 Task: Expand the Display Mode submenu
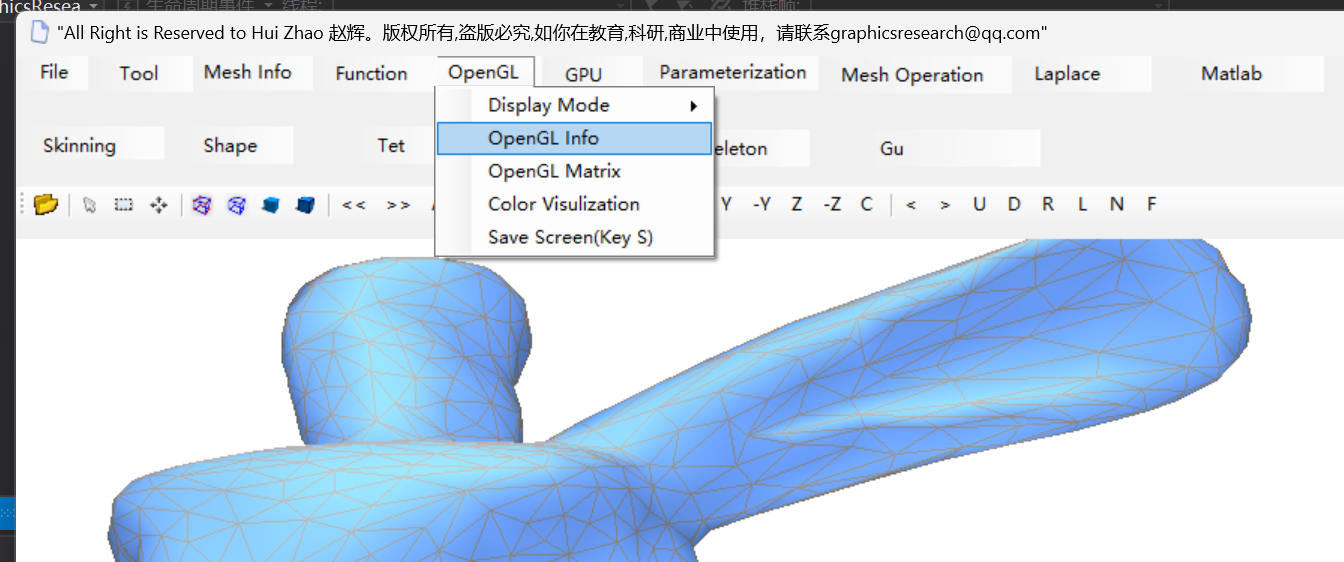pos(574,105)
